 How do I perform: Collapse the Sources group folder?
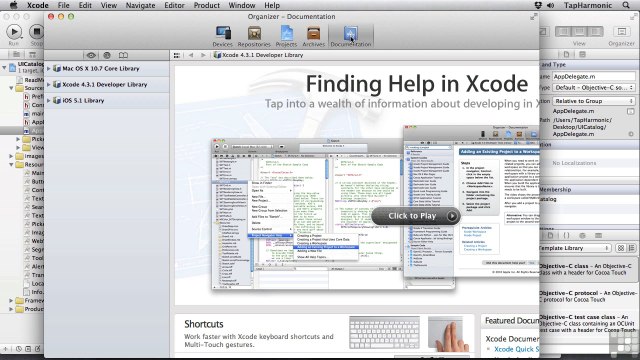[11, 88]
